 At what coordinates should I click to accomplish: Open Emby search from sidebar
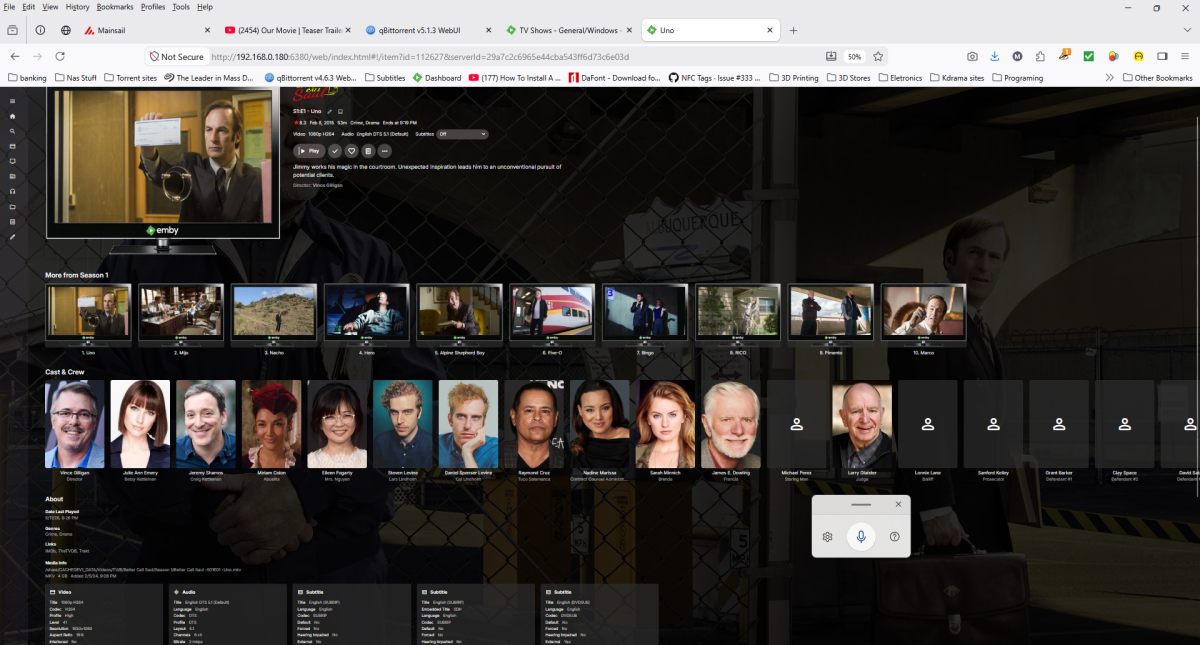click(x=12, y=131)
